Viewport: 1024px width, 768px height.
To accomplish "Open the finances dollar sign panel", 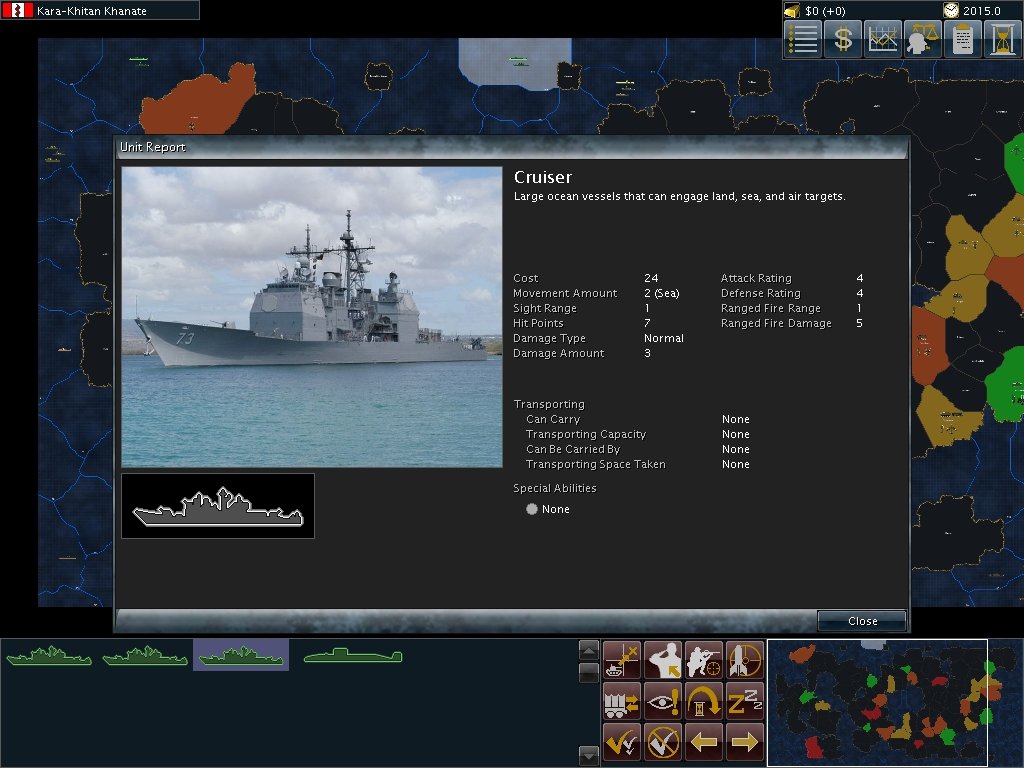I will [x=843, y=40].
